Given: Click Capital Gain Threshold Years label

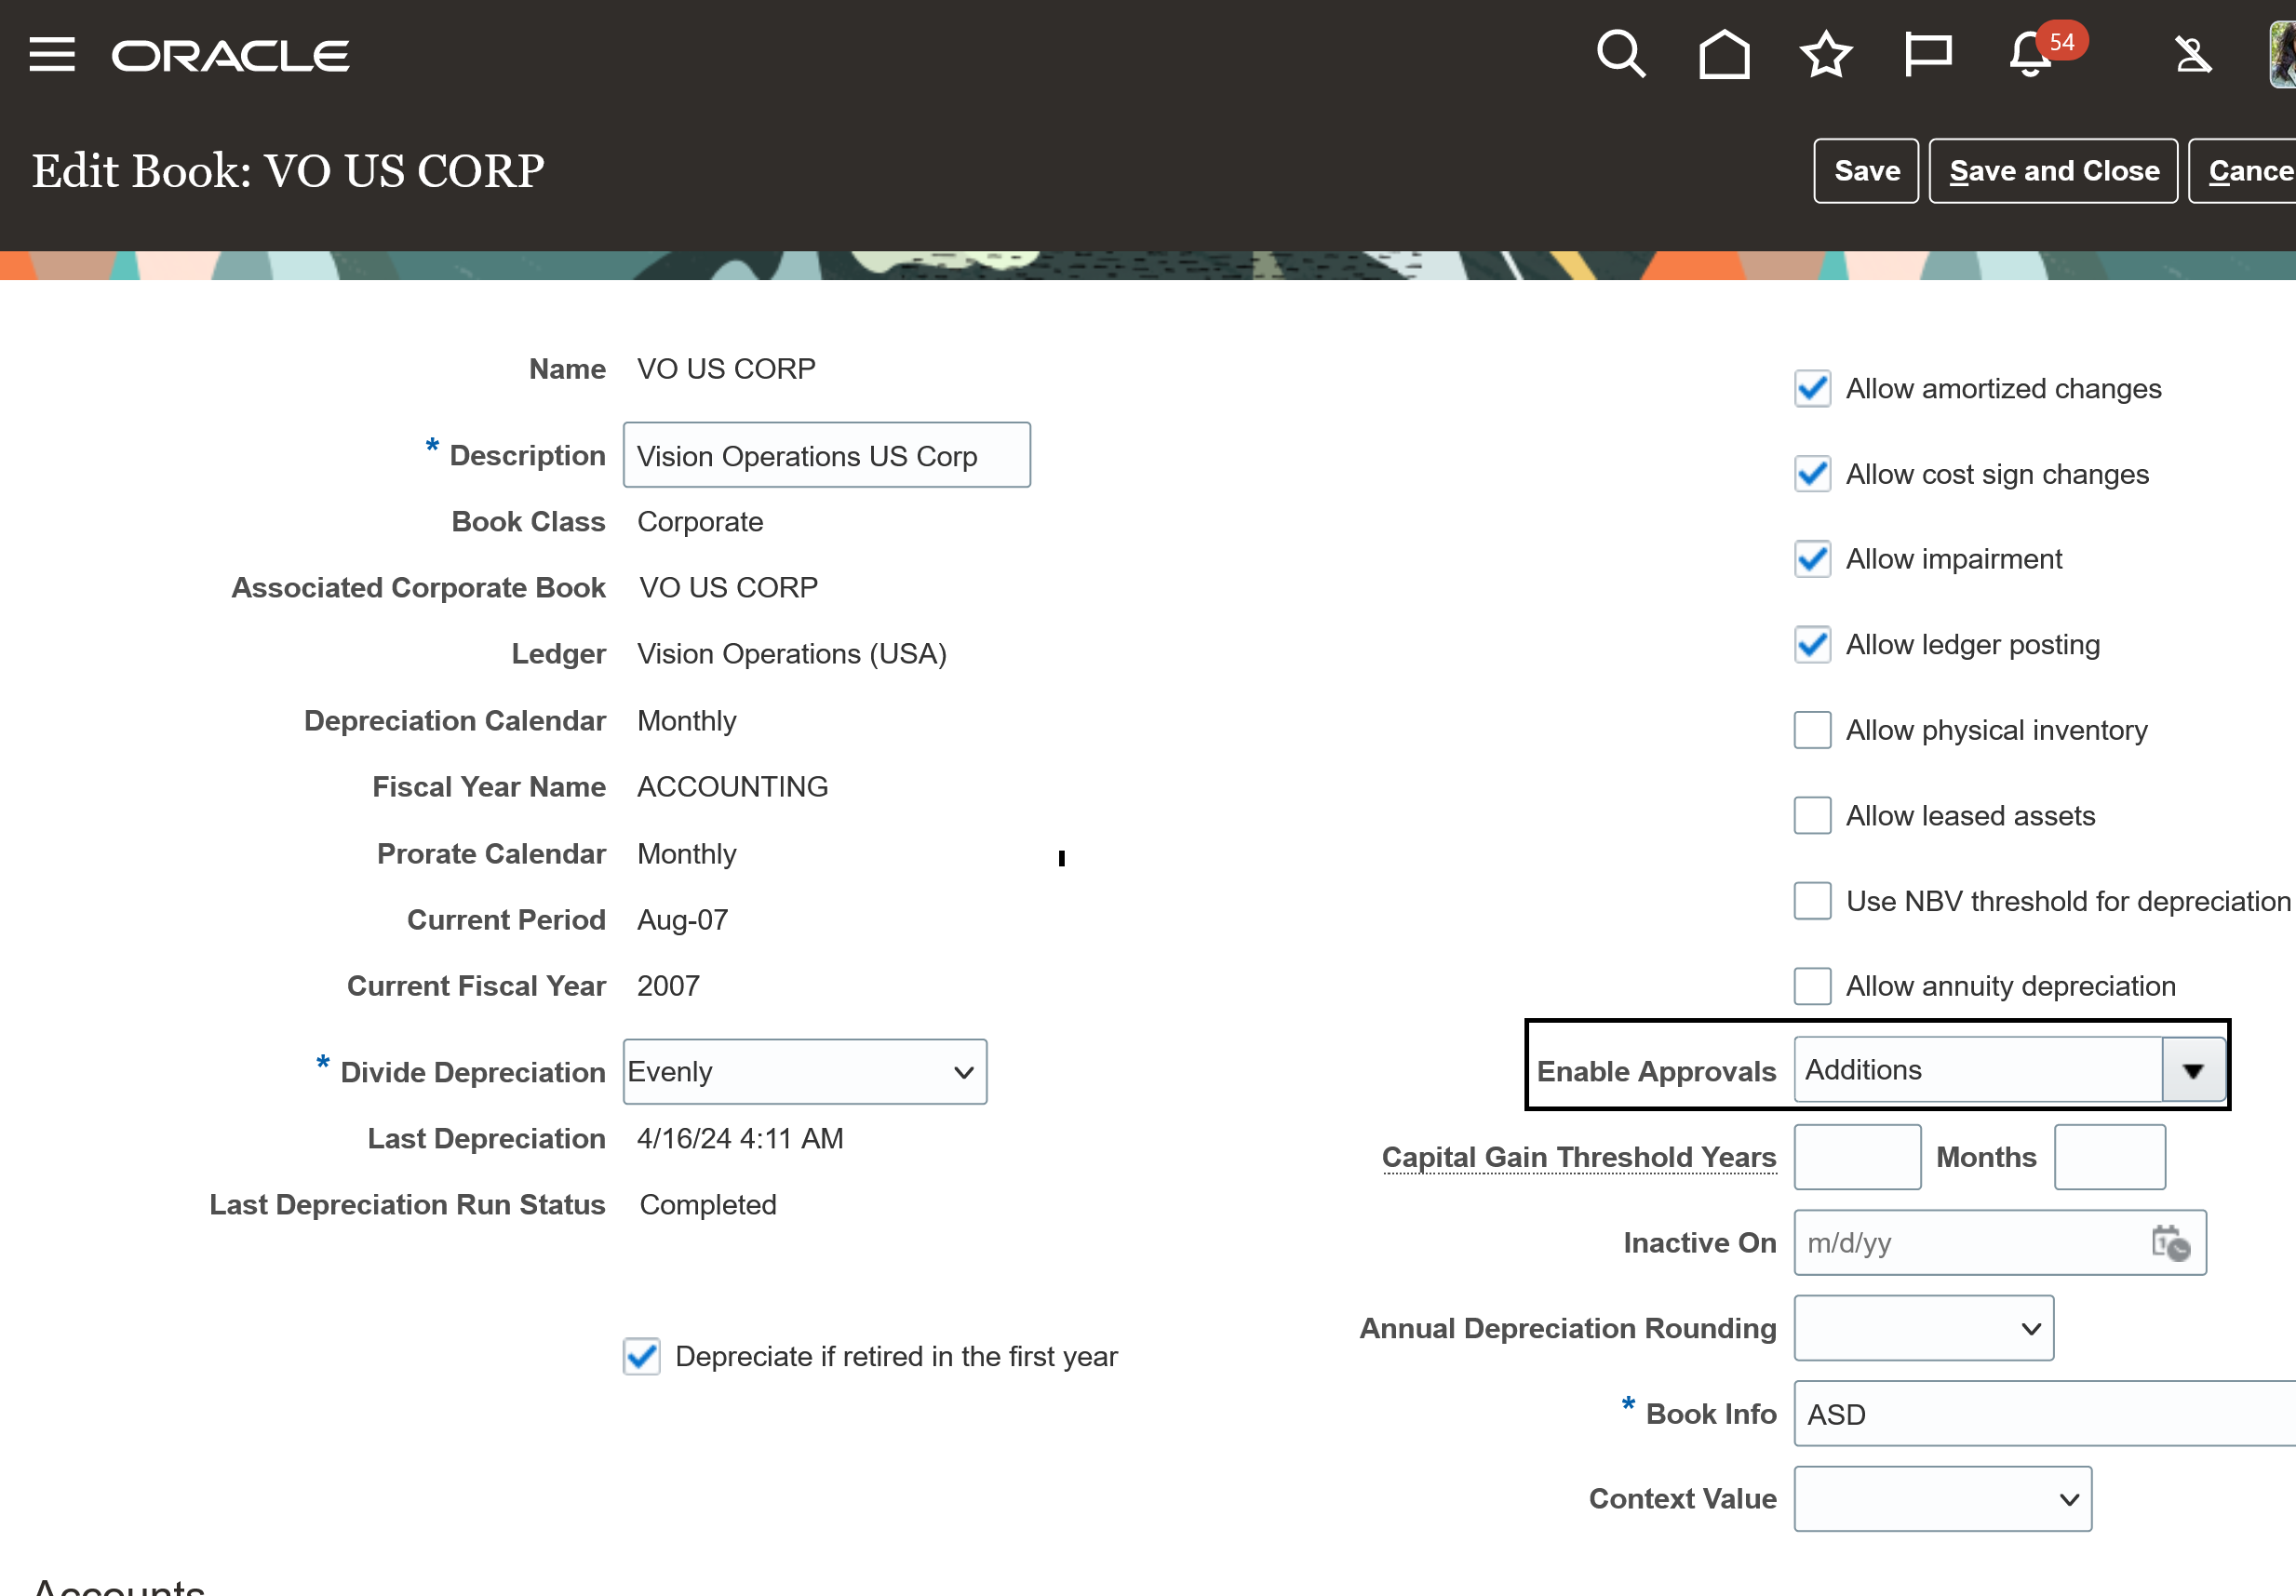Looking at the screenshot, I should coord(1579,1158).
